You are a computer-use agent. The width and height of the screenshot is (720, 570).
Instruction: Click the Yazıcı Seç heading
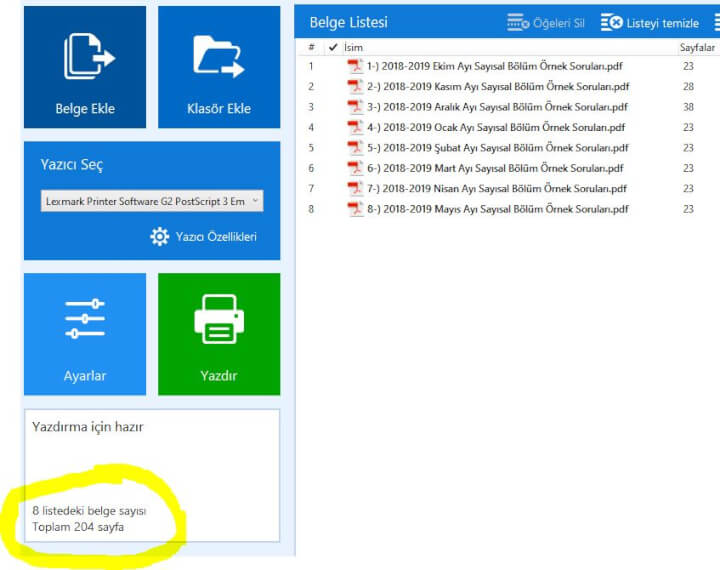pyautogui.click(x=72, y=164)
